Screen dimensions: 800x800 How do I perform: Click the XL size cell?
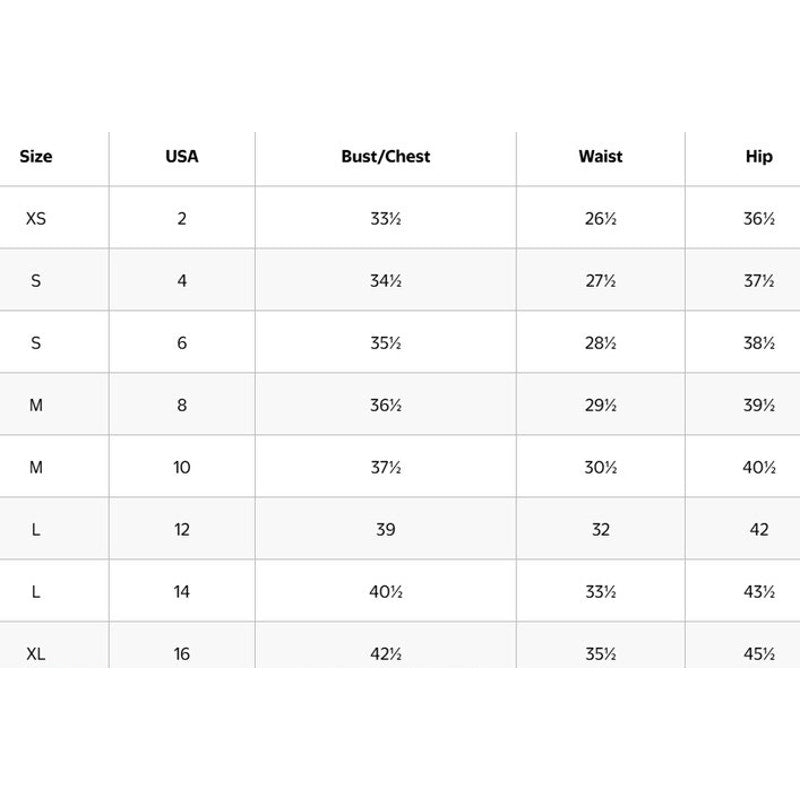36,654
